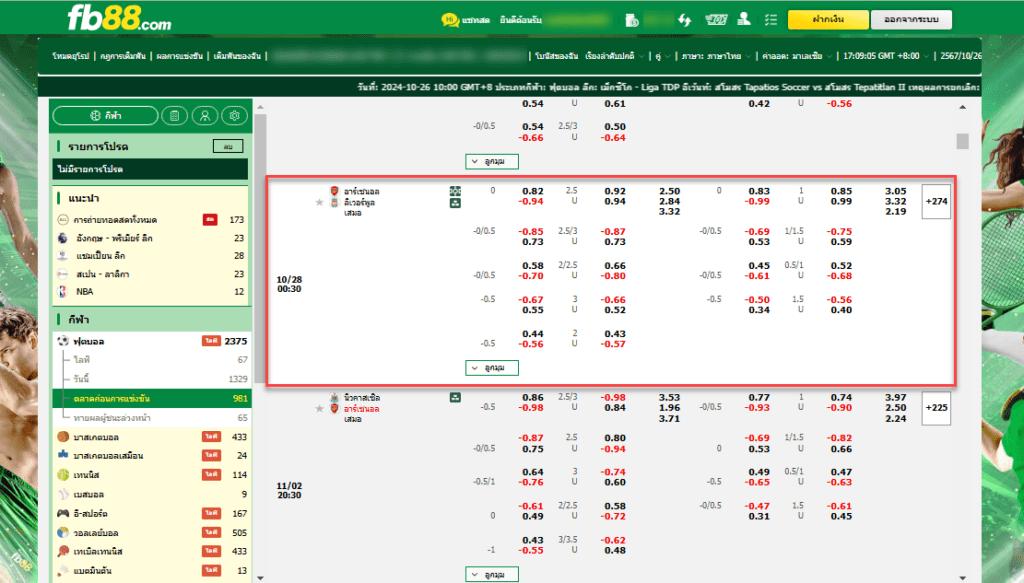Select วันนี้ 1329 under football
Viewport: 1024px width, 583px height.
tap(152, 379)
